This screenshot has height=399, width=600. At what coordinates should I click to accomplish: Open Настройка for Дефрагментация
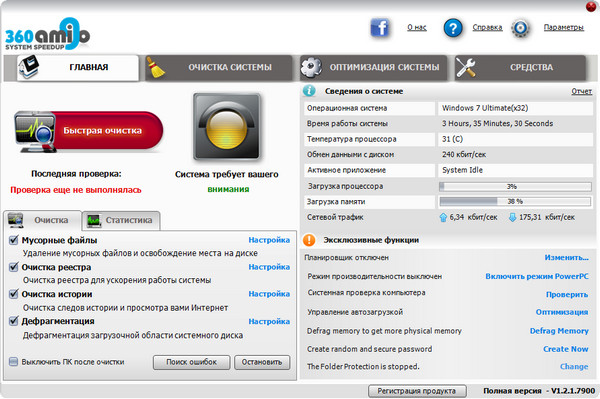[269, 321]
